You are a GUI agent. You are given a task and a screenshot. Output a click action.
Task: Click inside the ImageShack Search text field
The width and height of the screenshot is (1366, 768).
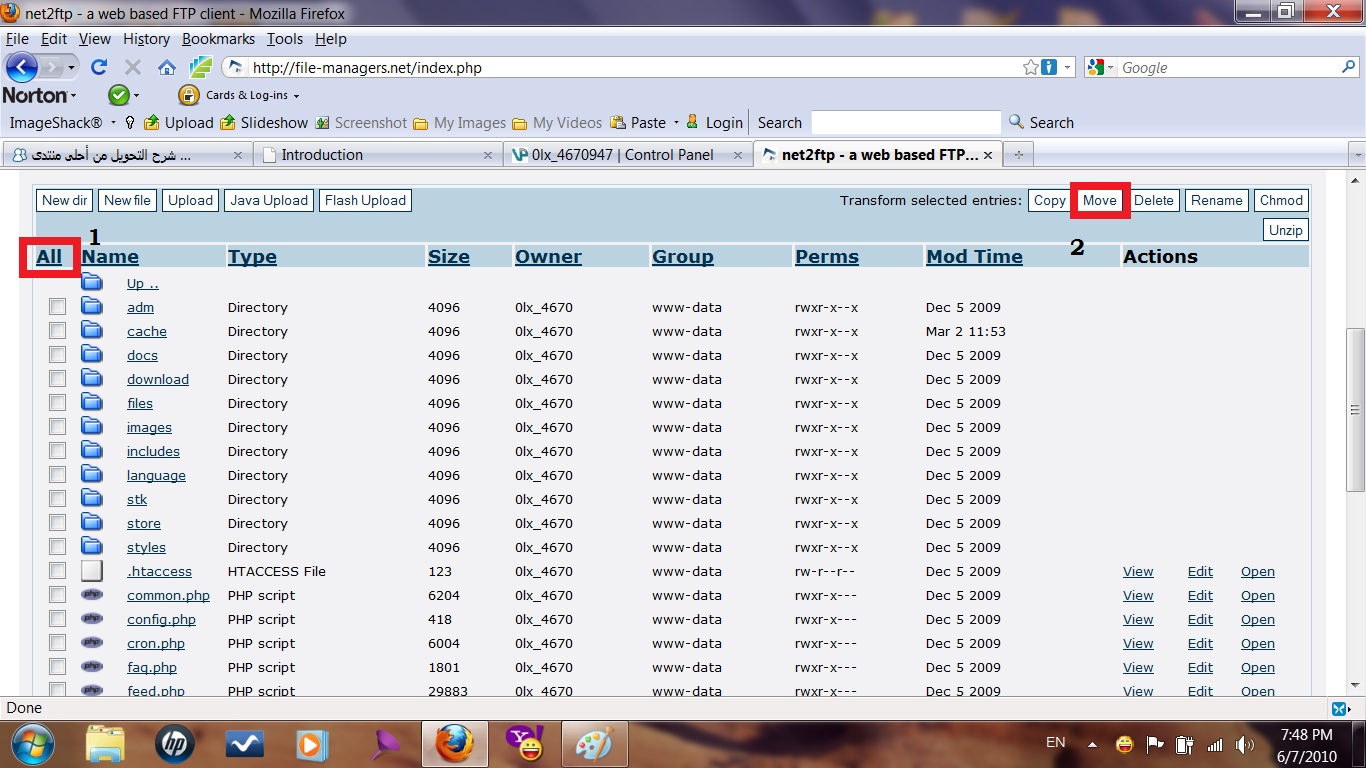tap(905, 123)
